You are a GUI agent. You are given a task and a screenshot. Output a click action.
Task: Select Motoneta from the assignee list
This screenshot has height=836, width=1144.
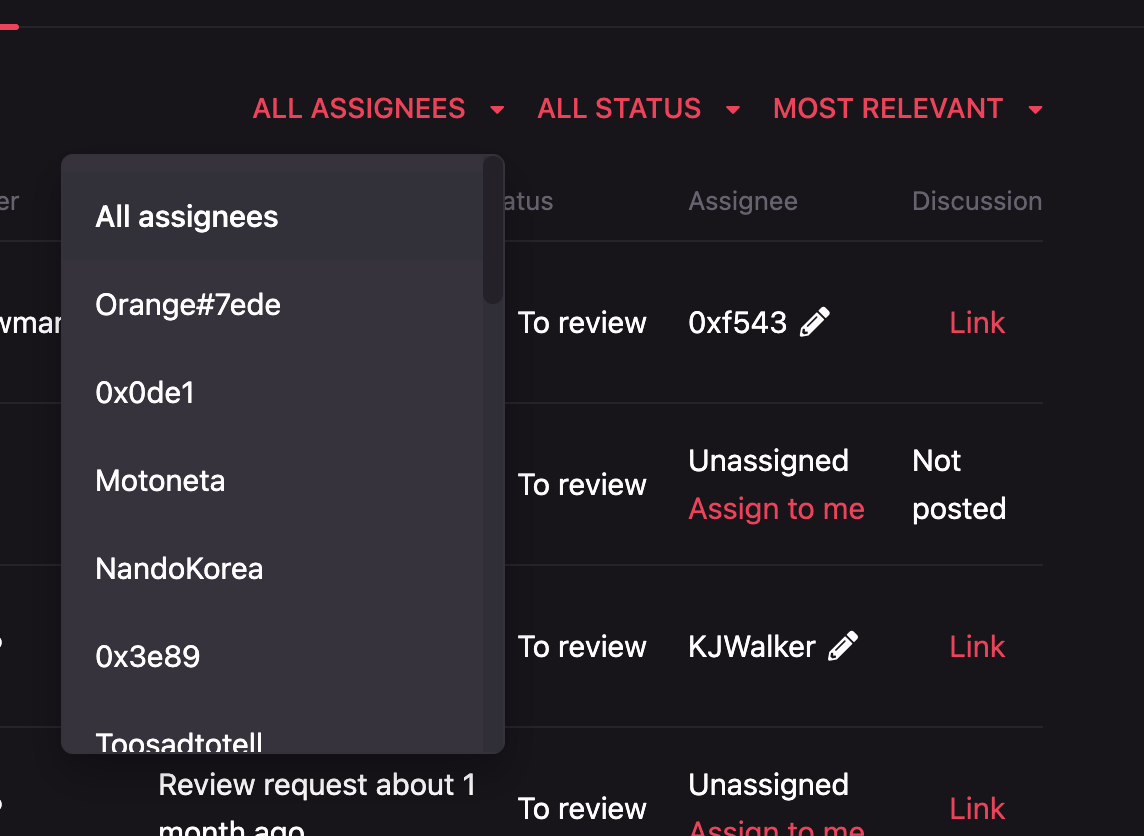click(160, 481)
